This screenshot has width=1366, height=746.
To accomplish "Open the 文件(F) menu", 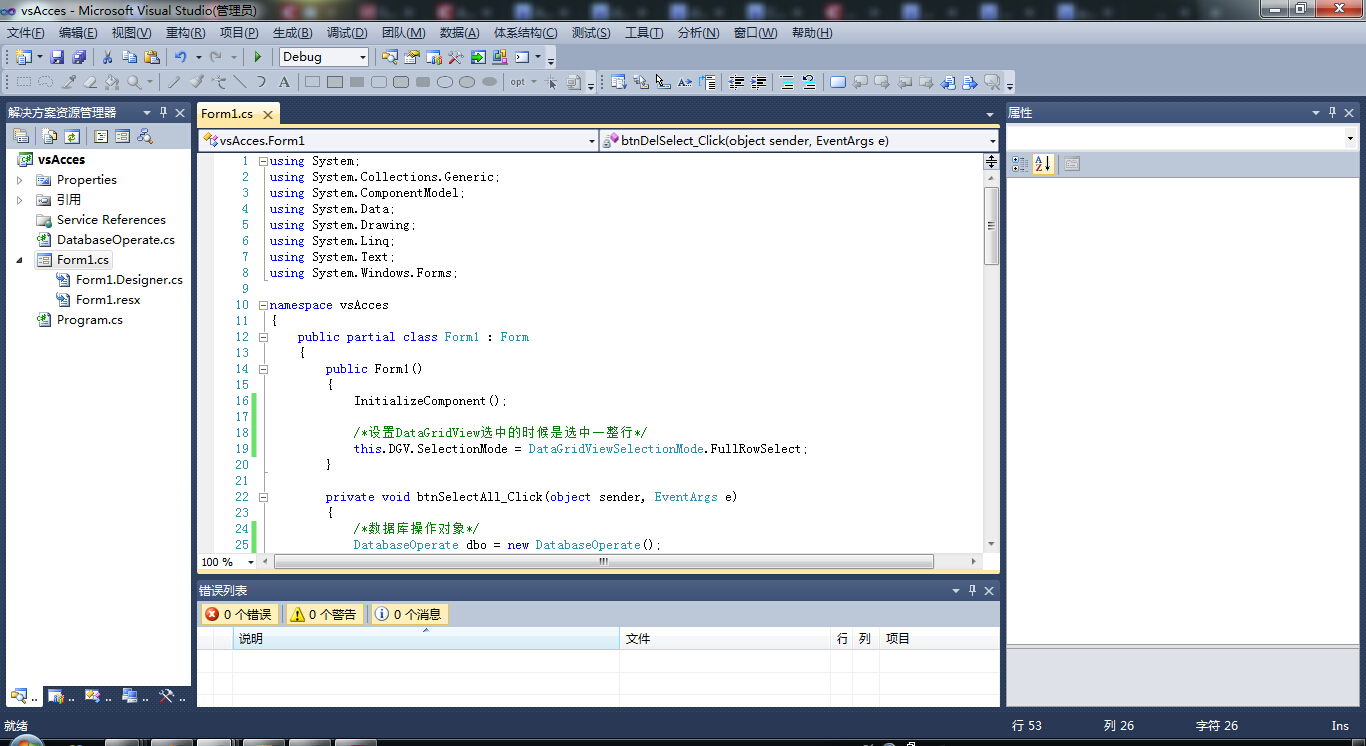I will coord(25,33).
